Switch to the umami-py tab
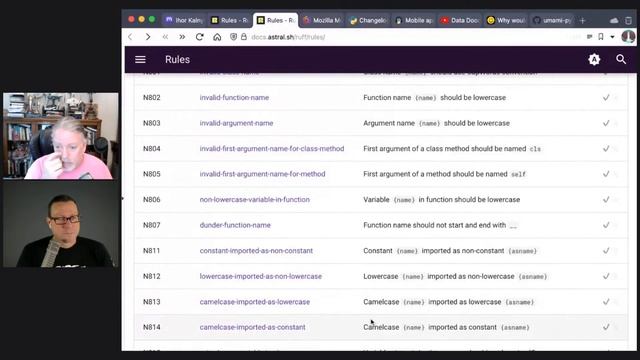This screenshot has width=640, height=360. click(553, 20)
